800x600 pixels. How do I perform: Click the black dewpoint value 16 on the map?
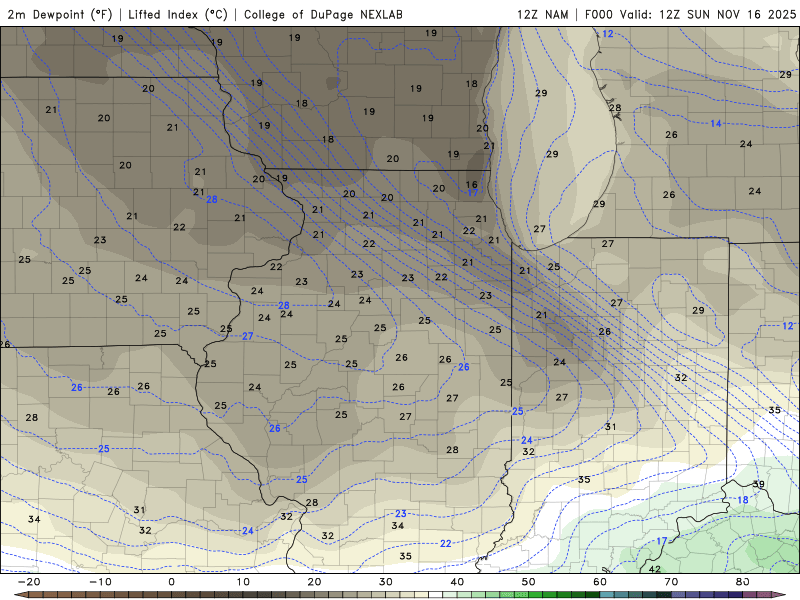[471, 184]
